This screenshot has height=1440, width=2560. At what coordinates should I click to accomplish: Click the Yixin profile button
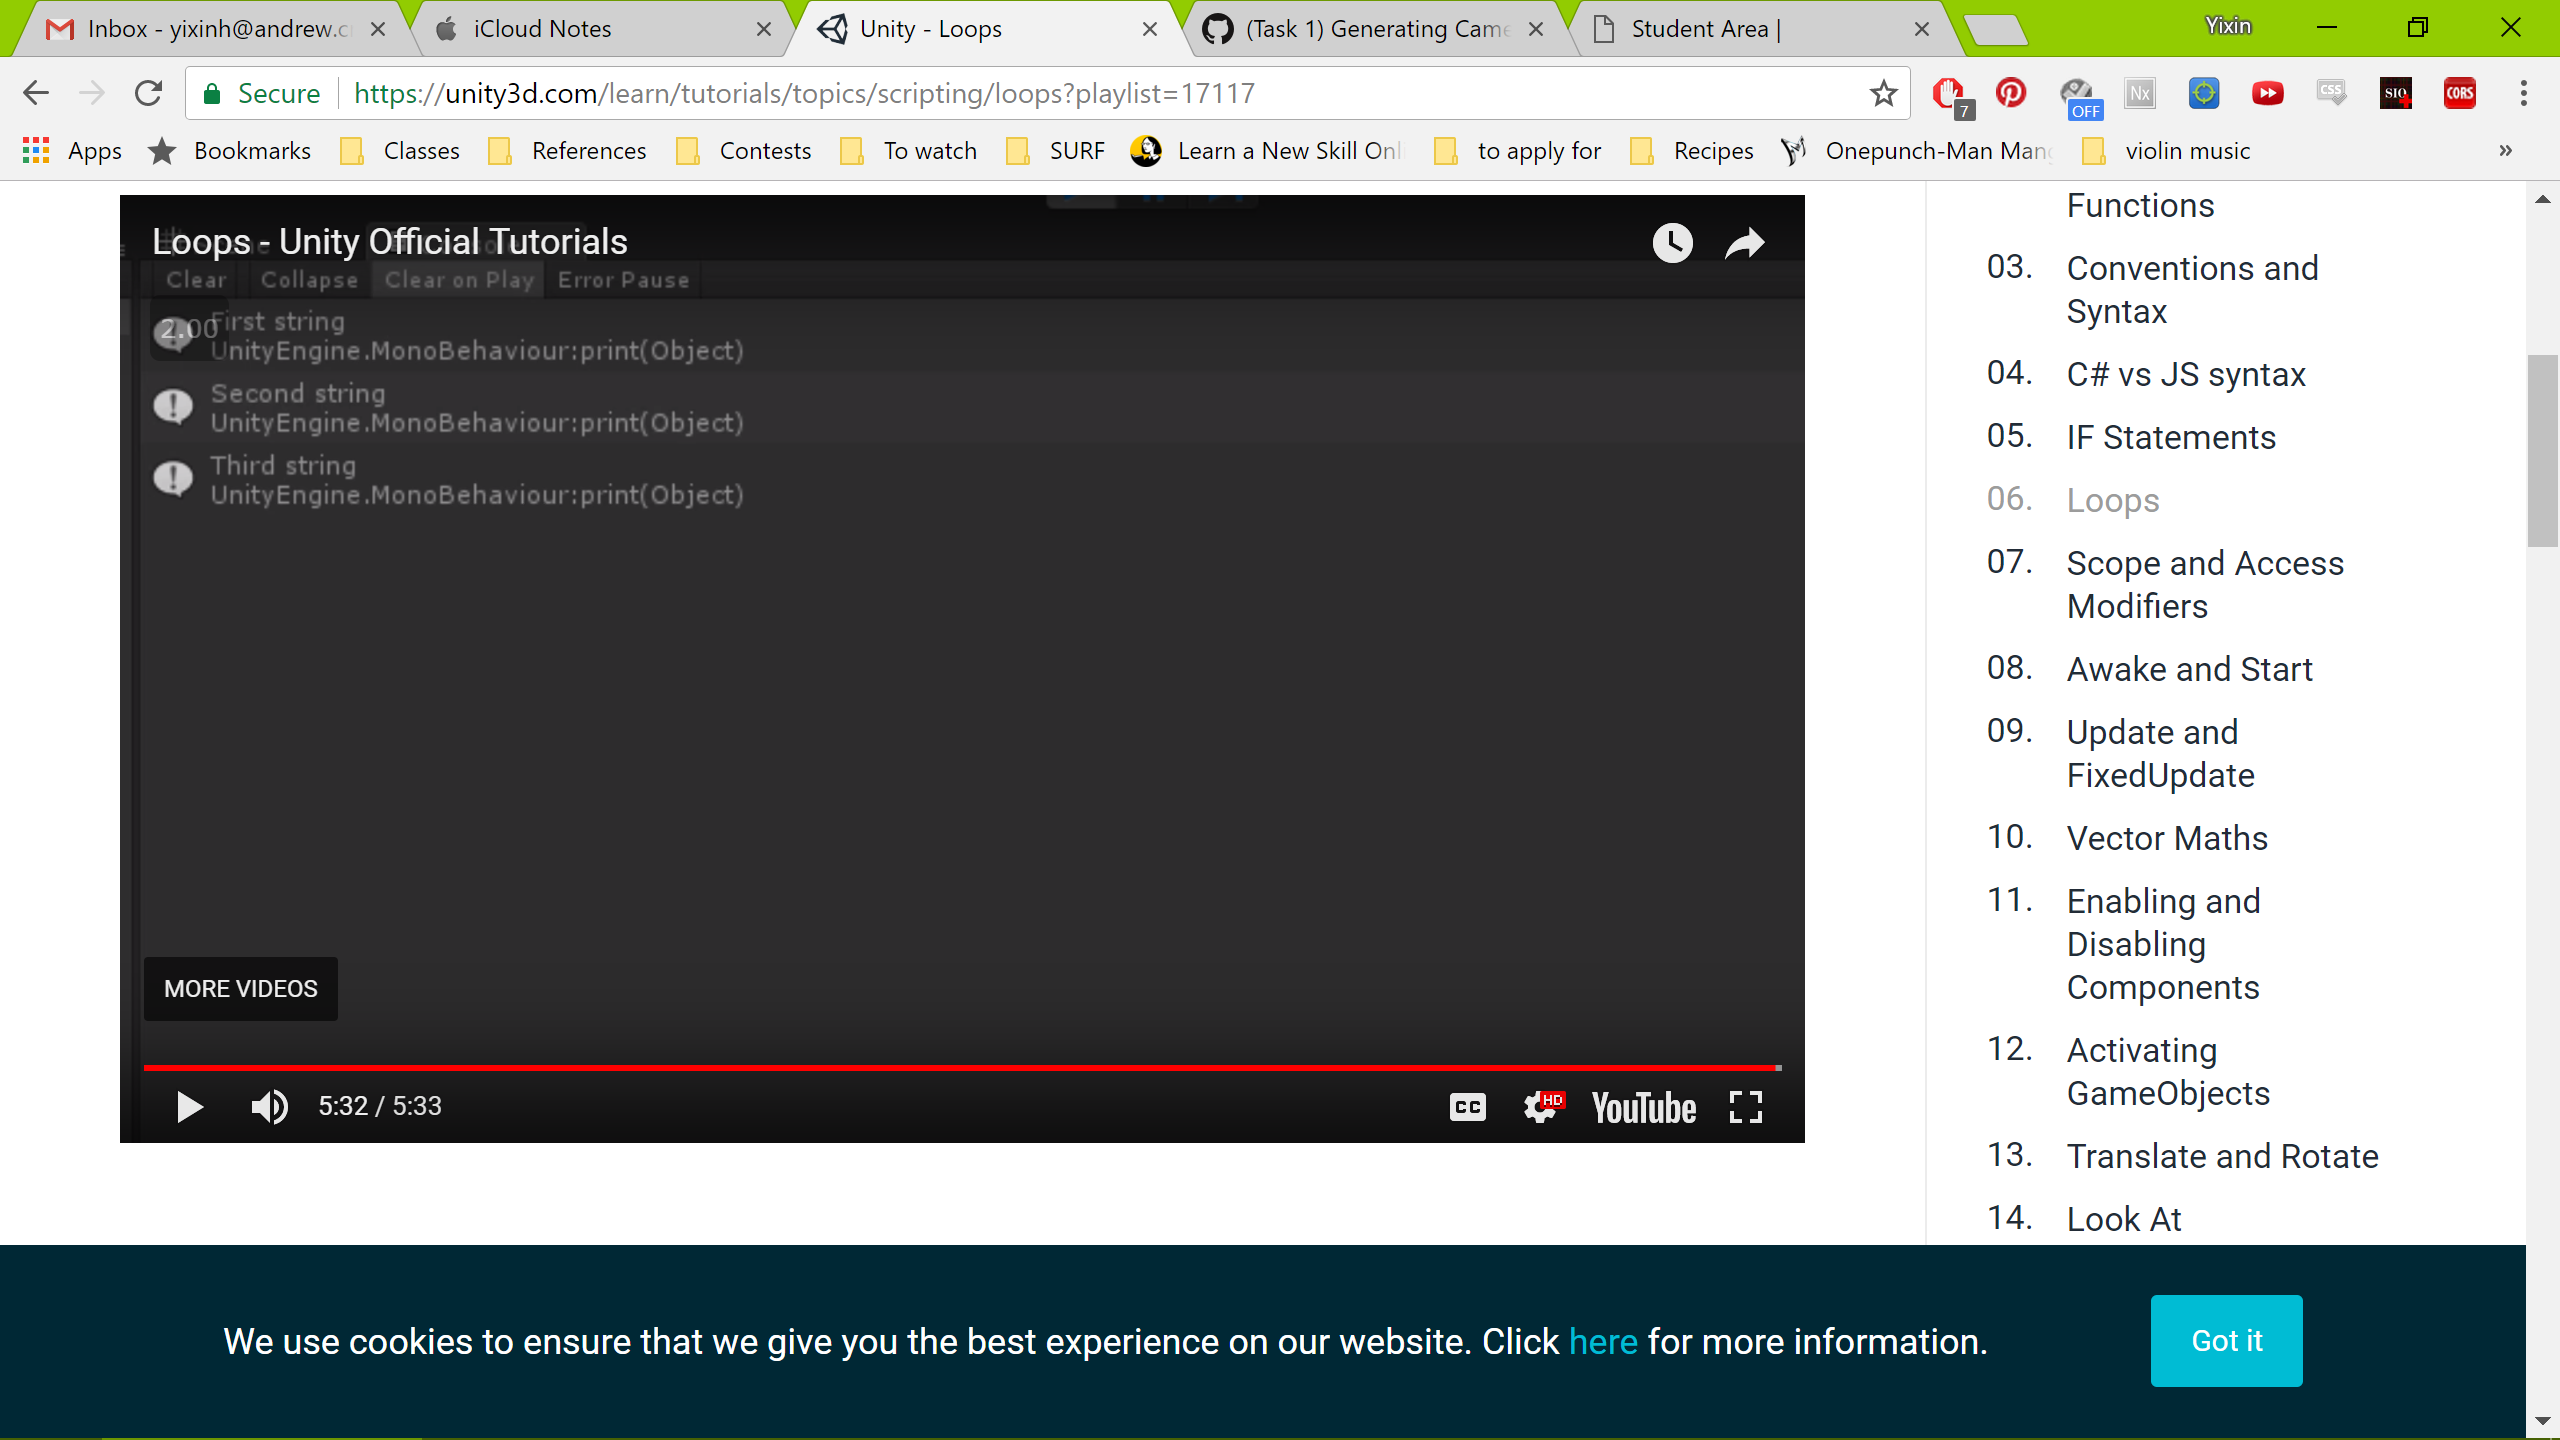pyautogui.click(x=2229, y=26)
